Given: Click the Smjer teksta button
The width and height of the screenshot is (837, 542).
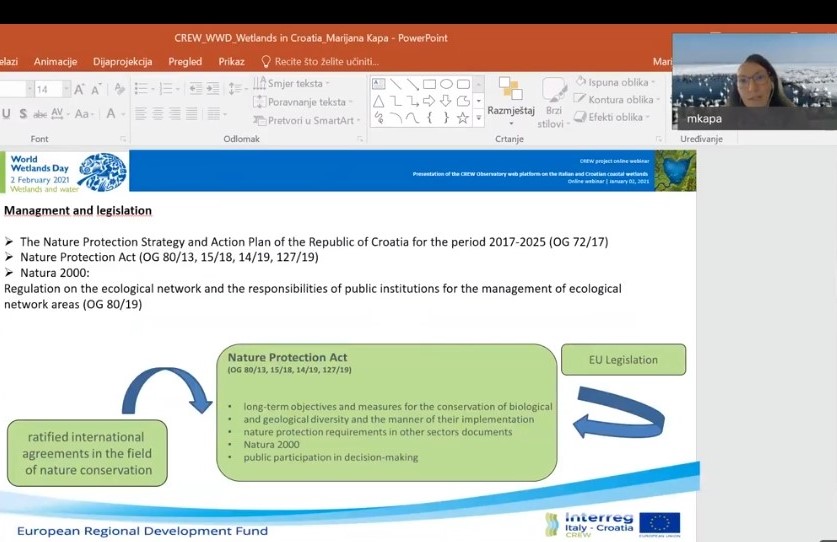Looking at the screenshot, I should (x=290, y=83).
